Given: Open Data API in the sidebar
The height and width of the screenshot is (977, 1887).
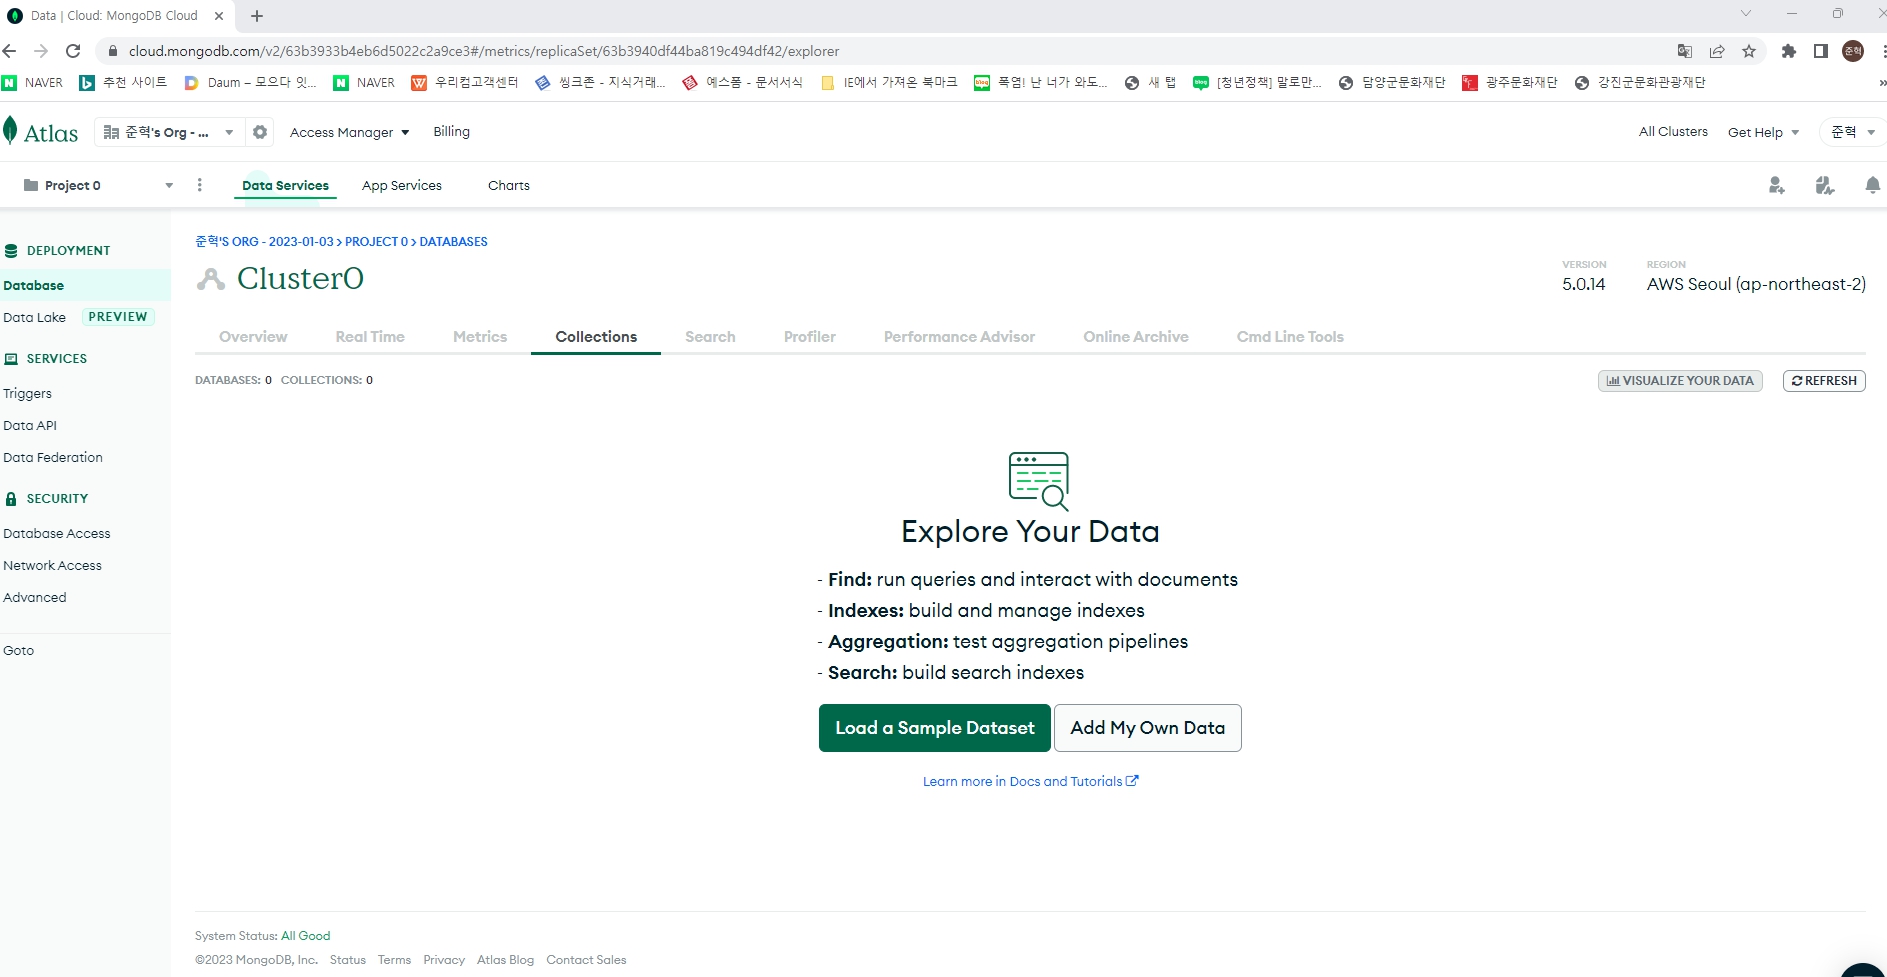Looking at the screenshot, I should click(30, 426).
